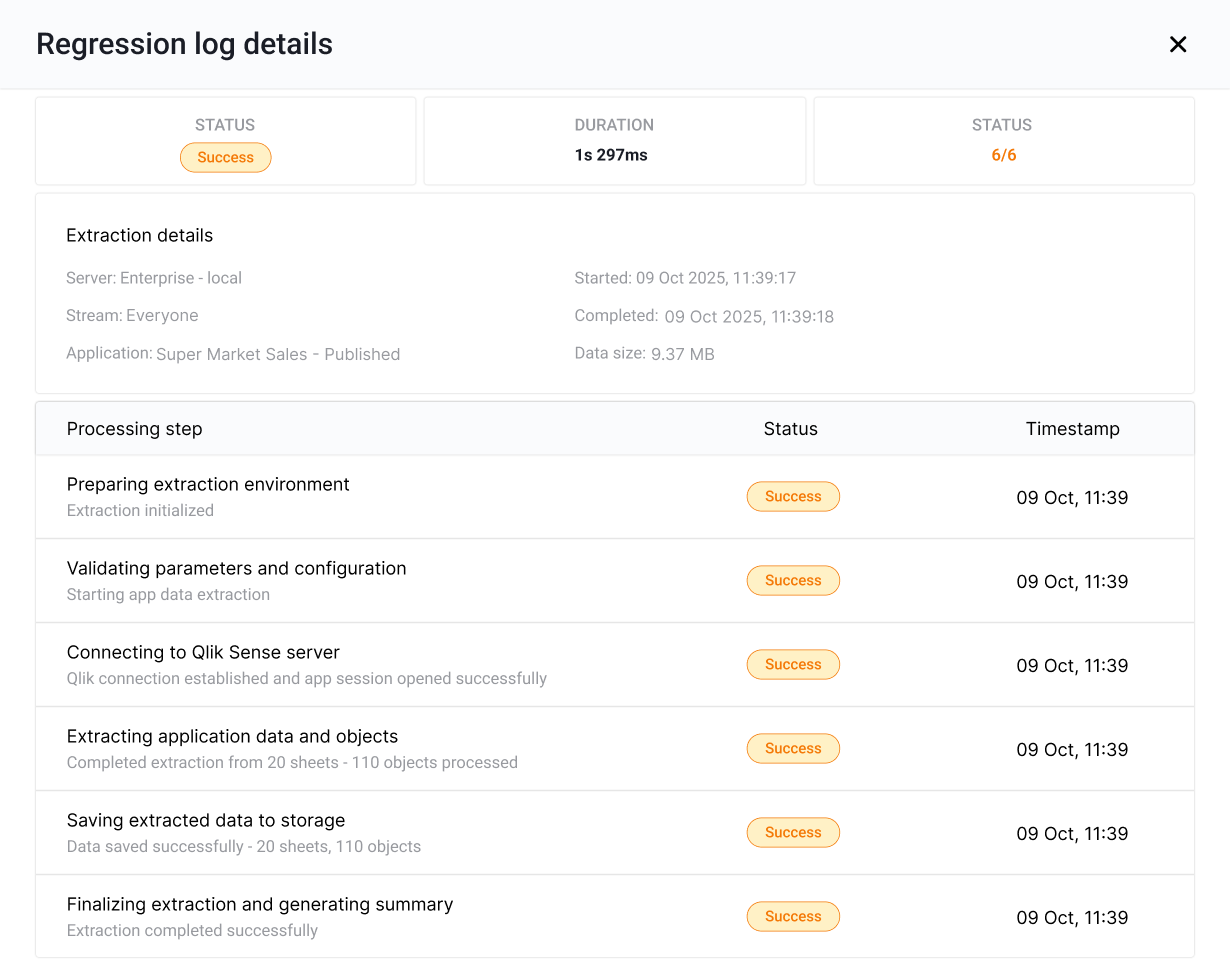Click the Success badge for Extracting application data
This screenshot has height=972, width=1230.
point(793,748)
